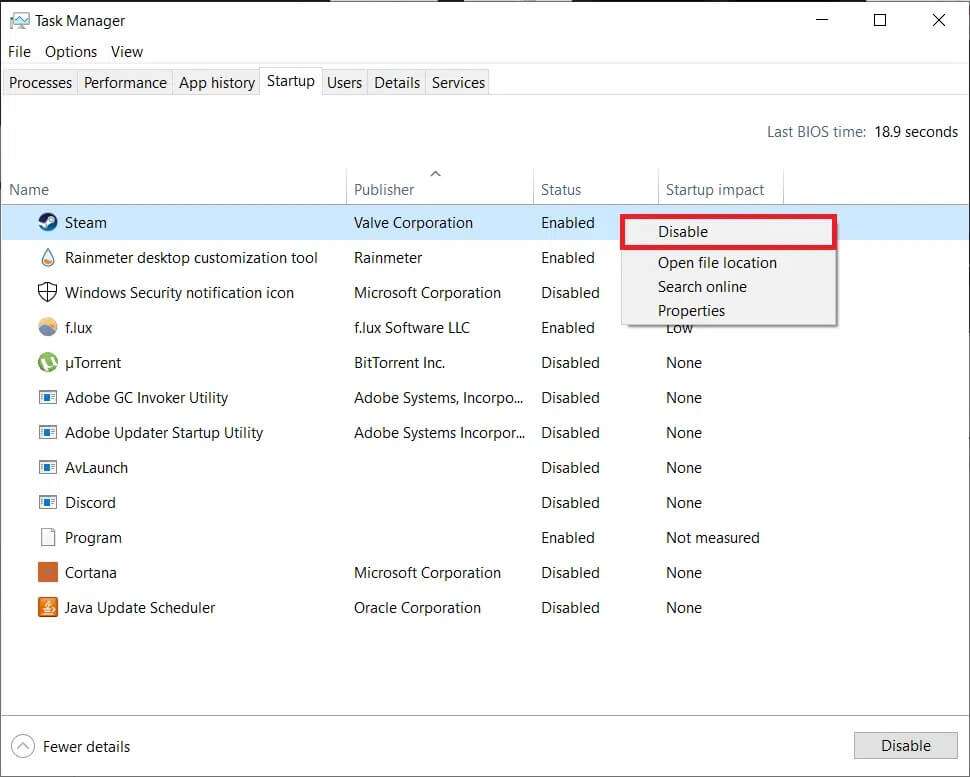
Task: Choose Properties in the context menu
Action: point(728,311)
